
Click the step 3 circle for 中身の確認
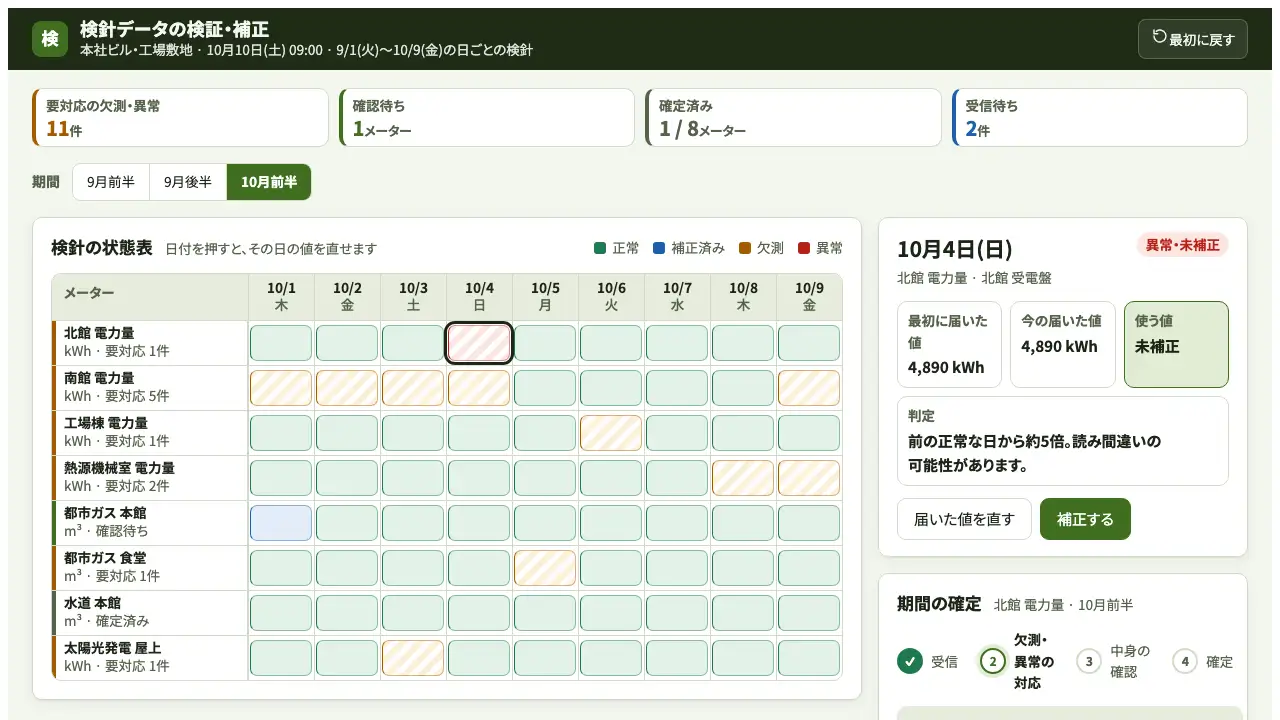[1089, 661]
